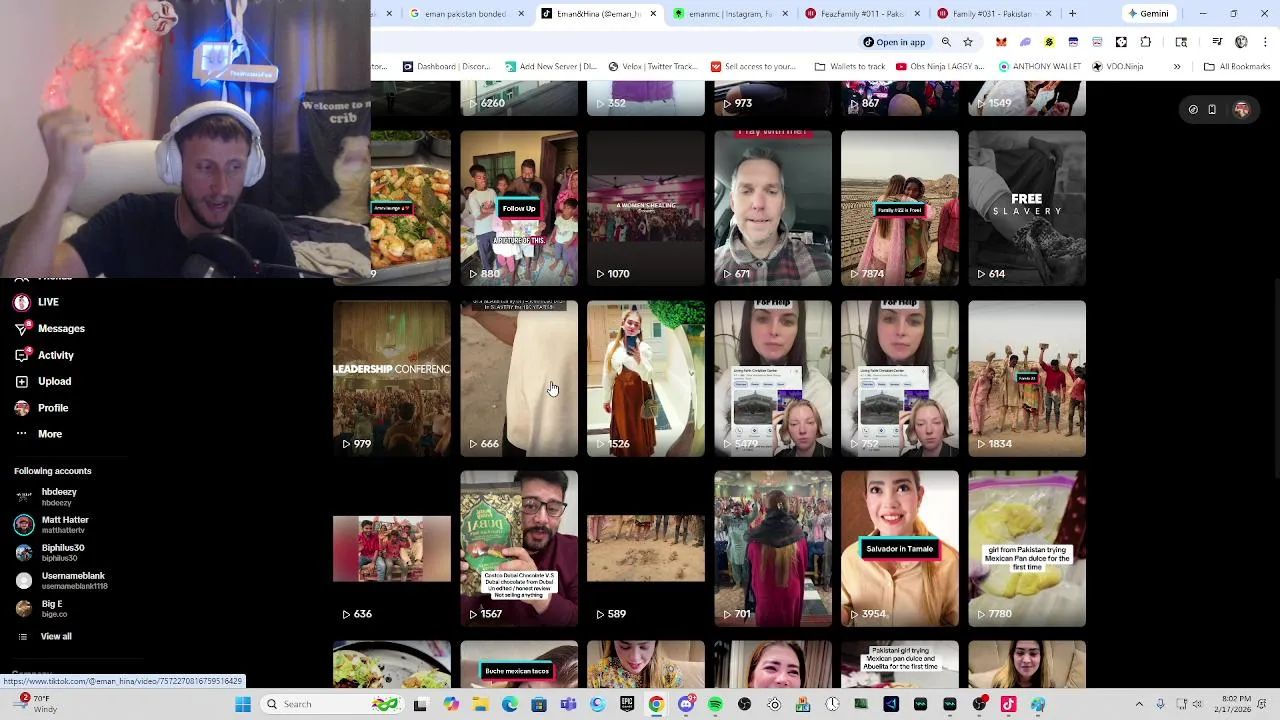Expand the More menu in sidebar

[39, 434]
